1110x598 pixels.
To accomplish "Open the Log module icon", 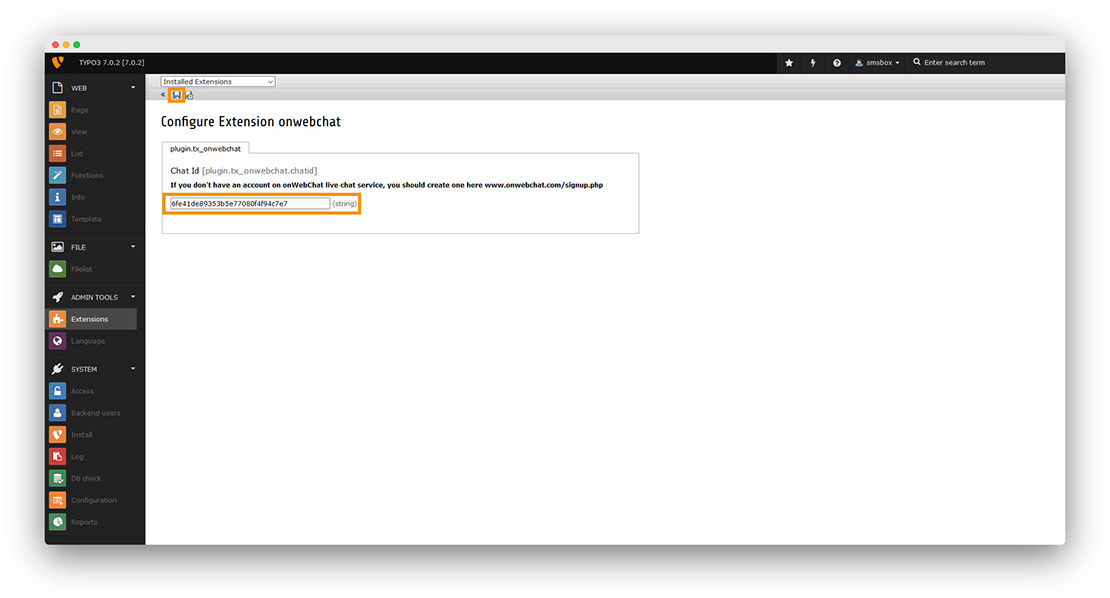I will pos(58,456).
